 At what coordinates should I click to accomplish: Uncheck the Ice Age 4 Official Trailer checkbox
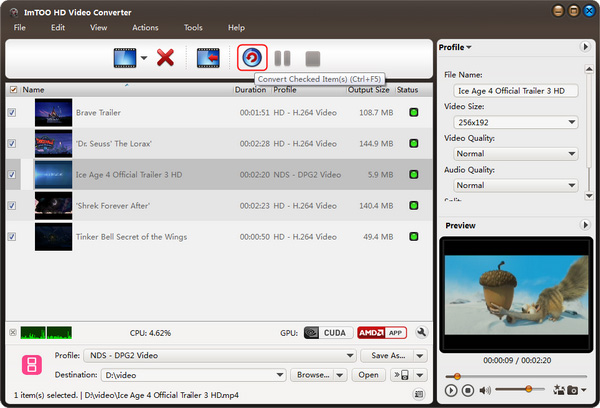[12, 175]
